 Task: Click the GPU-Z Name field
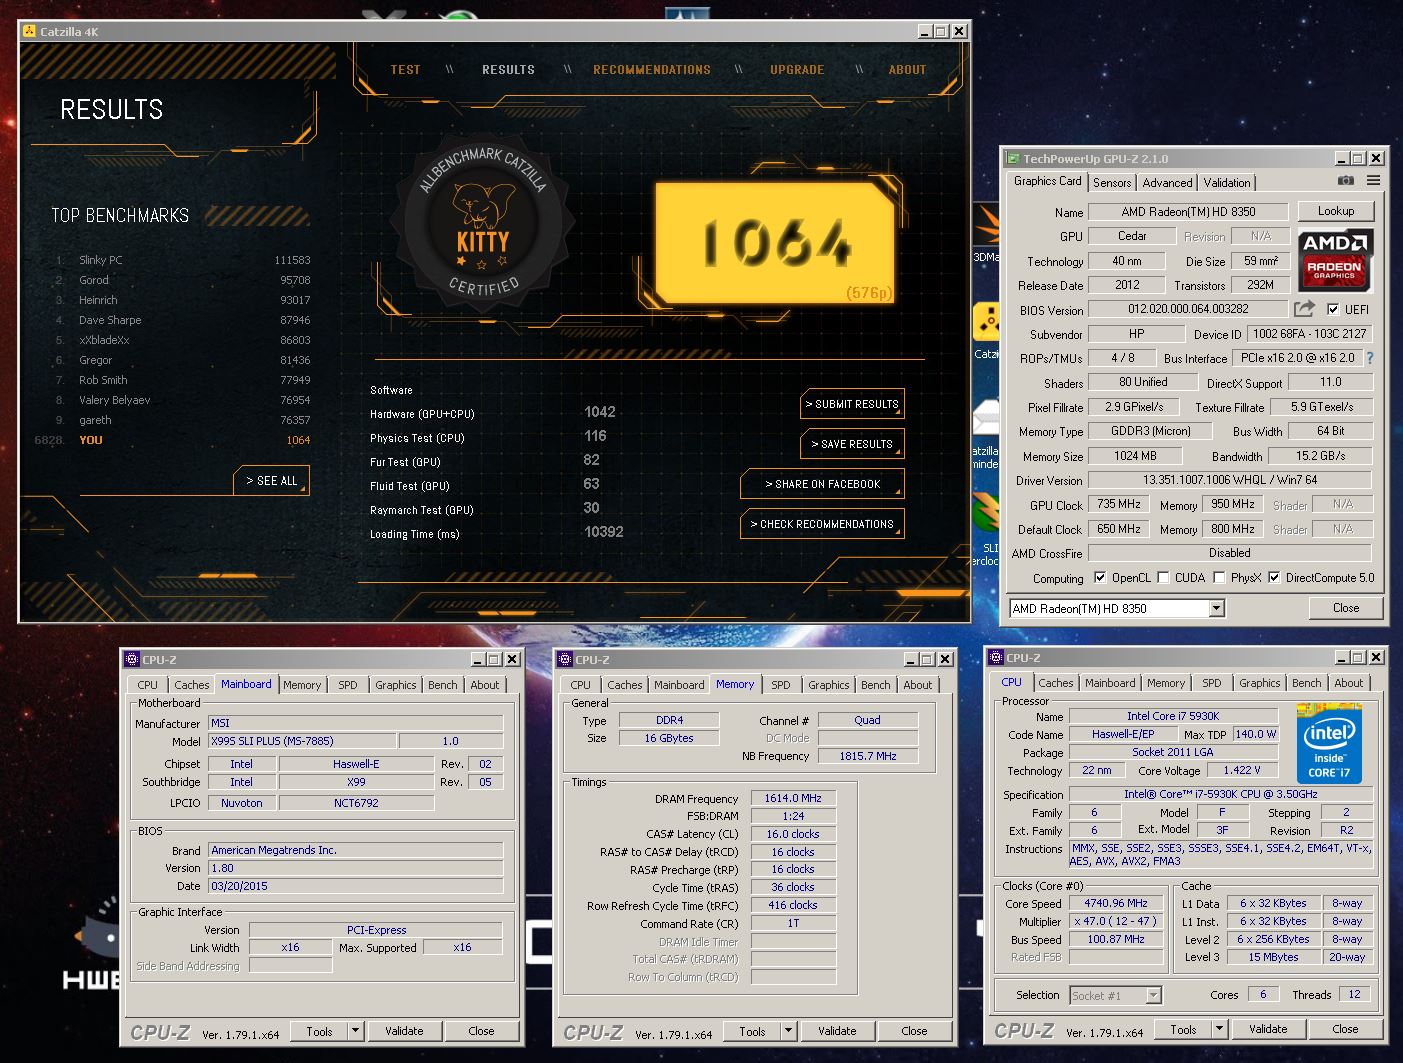point(1187,212)
